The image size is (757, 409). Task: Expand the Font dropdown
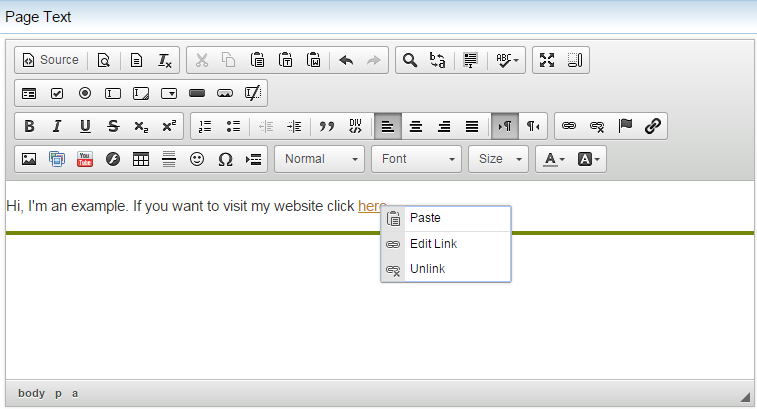417,159
